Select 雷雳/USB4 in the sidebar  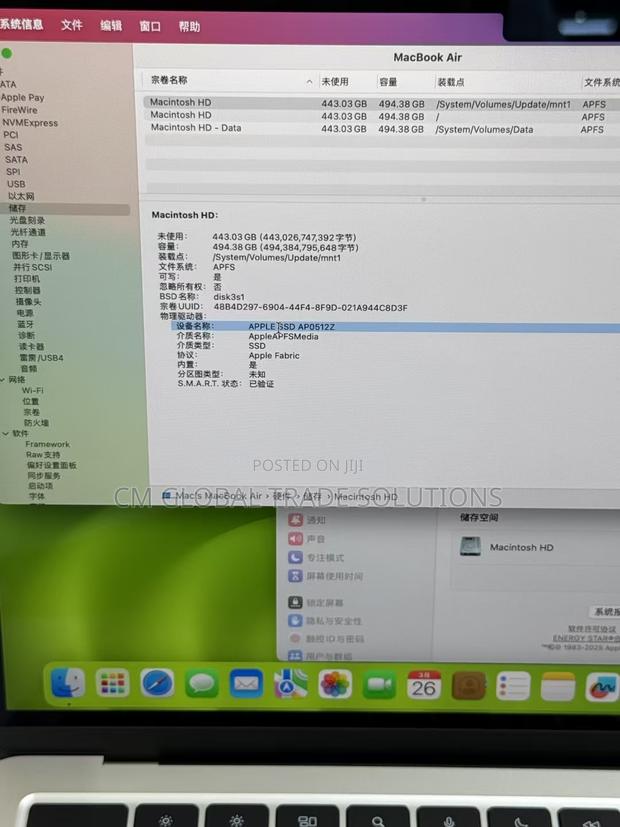click(41, 358)
